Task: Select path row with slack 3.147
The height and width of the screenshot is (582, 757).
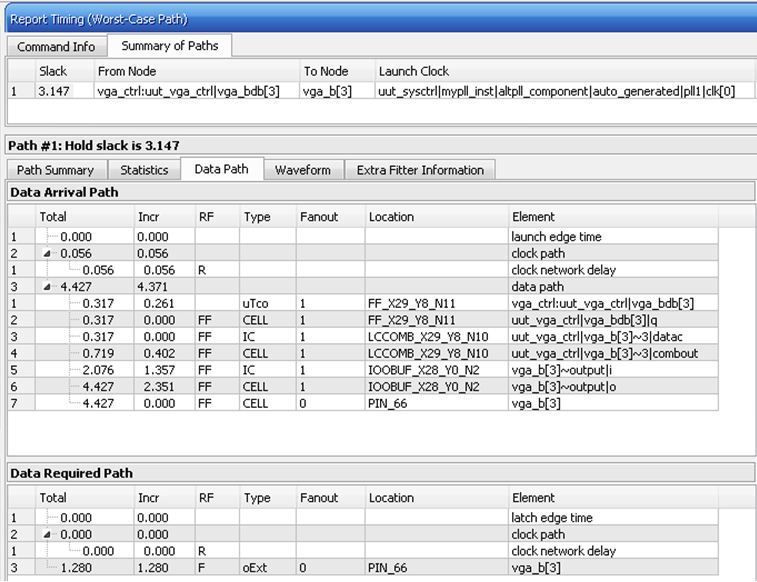Action: tap(381, 91)
